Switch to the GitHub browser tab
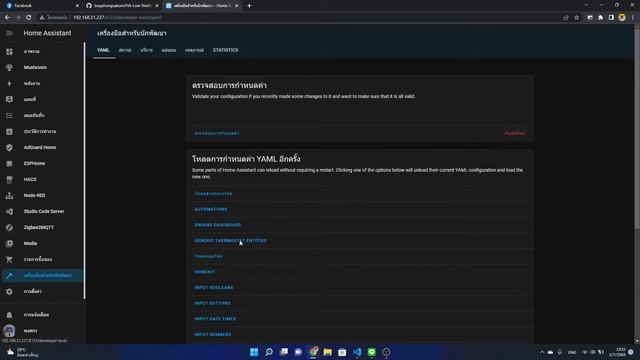This screenshot has height=360, width=640. tap(121, 6)
